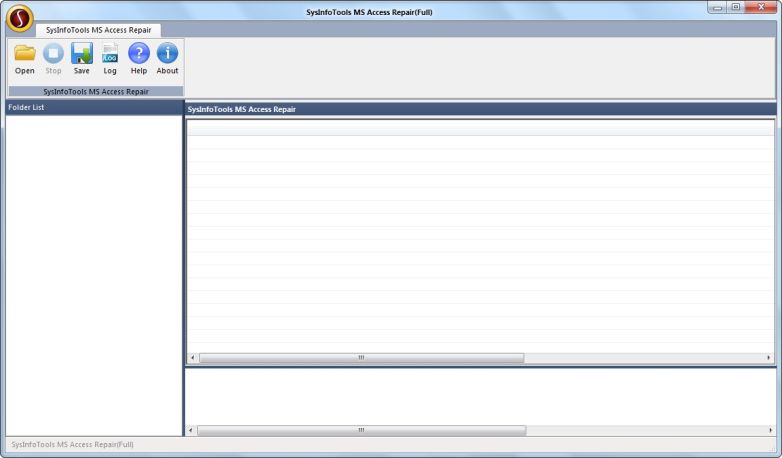Image resolution: width=782 pixels, height=458 pixels.
Task: Click the Stop toolbar icon
Action: (53, 59)
